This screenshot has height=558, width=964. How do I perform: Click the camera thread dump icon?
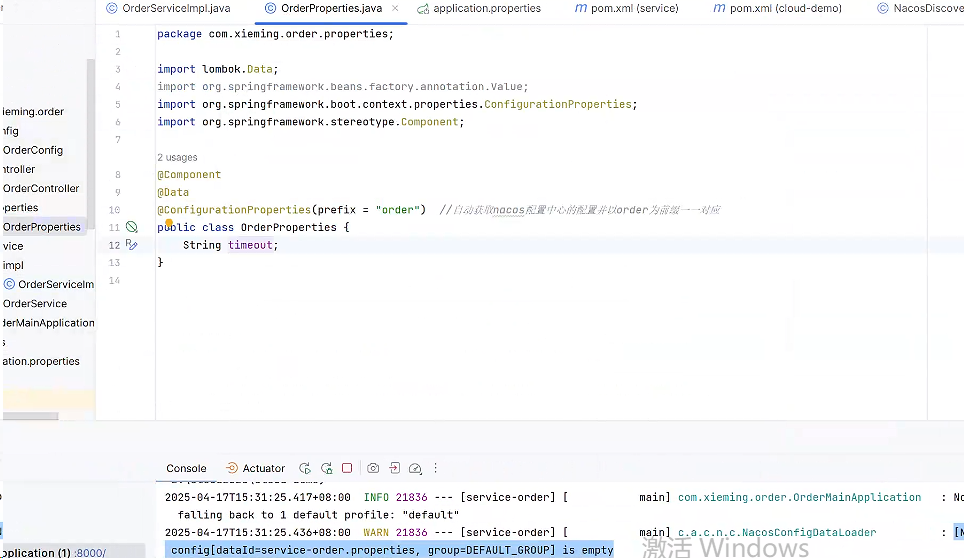click(x=373, y=468)
